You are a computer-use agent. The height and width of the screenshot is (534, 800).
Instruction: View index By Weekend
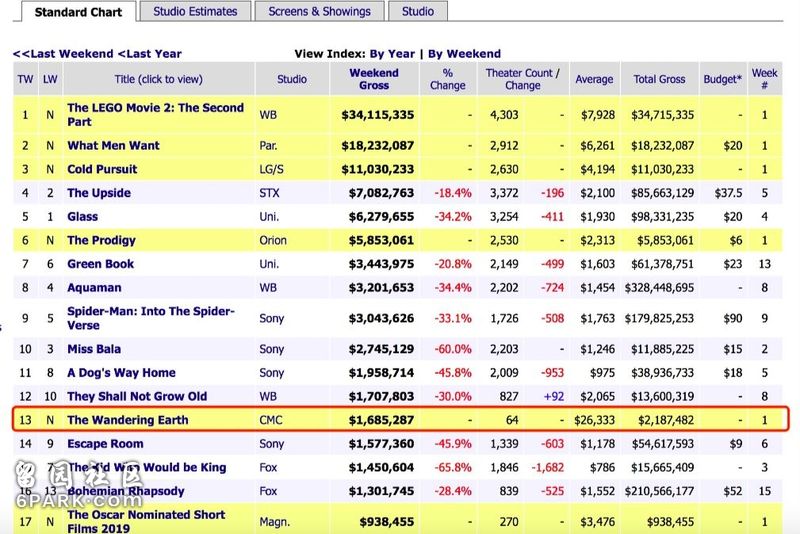(x=464, y=54)
